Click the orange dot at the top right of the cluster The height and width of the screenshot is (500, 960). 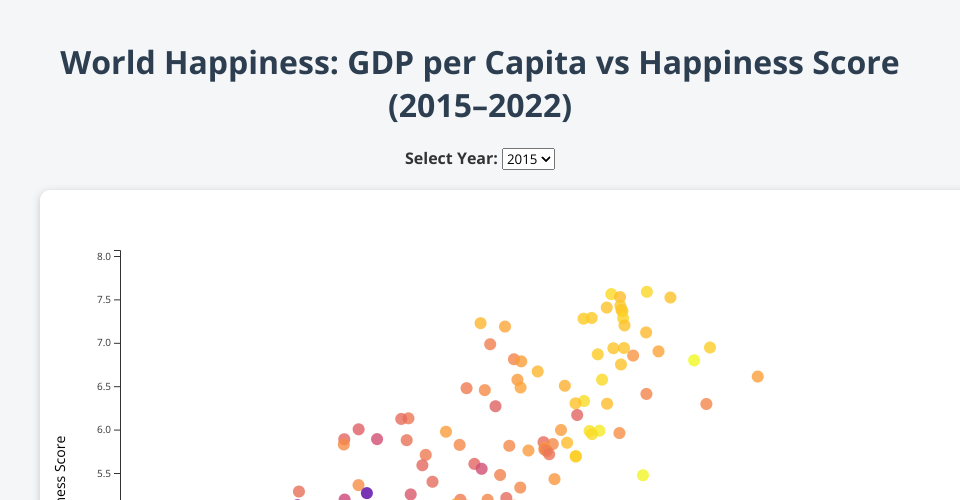pyautogui.click(x=670, y=297)
